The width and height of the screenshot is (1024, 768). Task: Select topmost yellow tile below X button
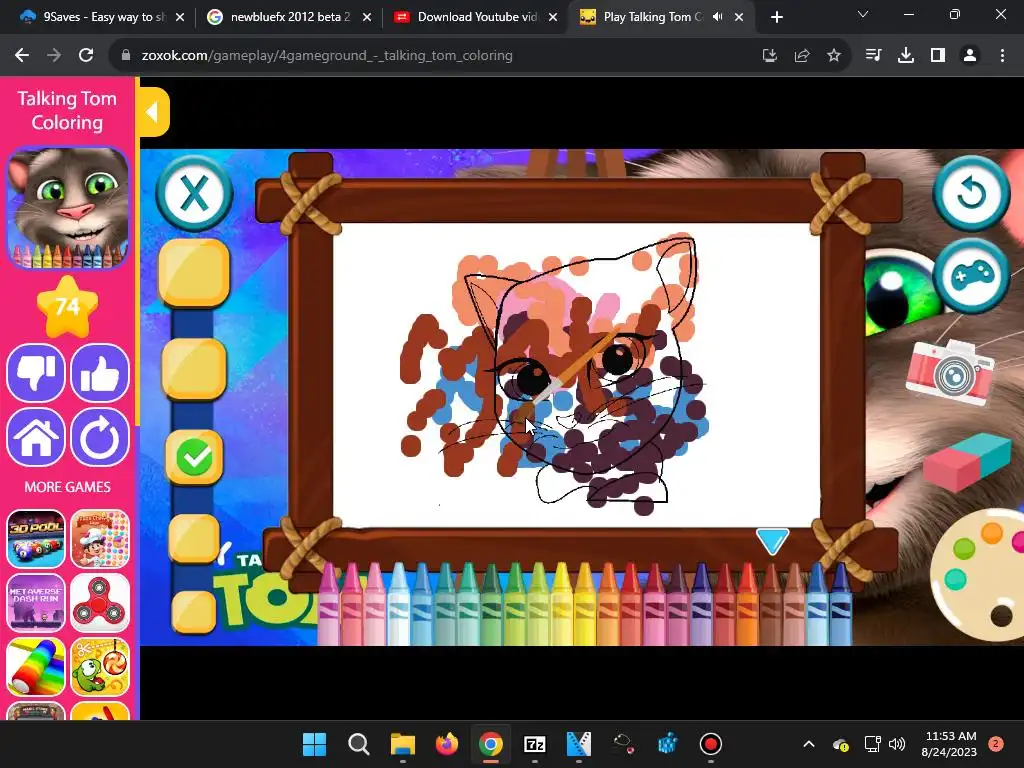click(194, 272)
